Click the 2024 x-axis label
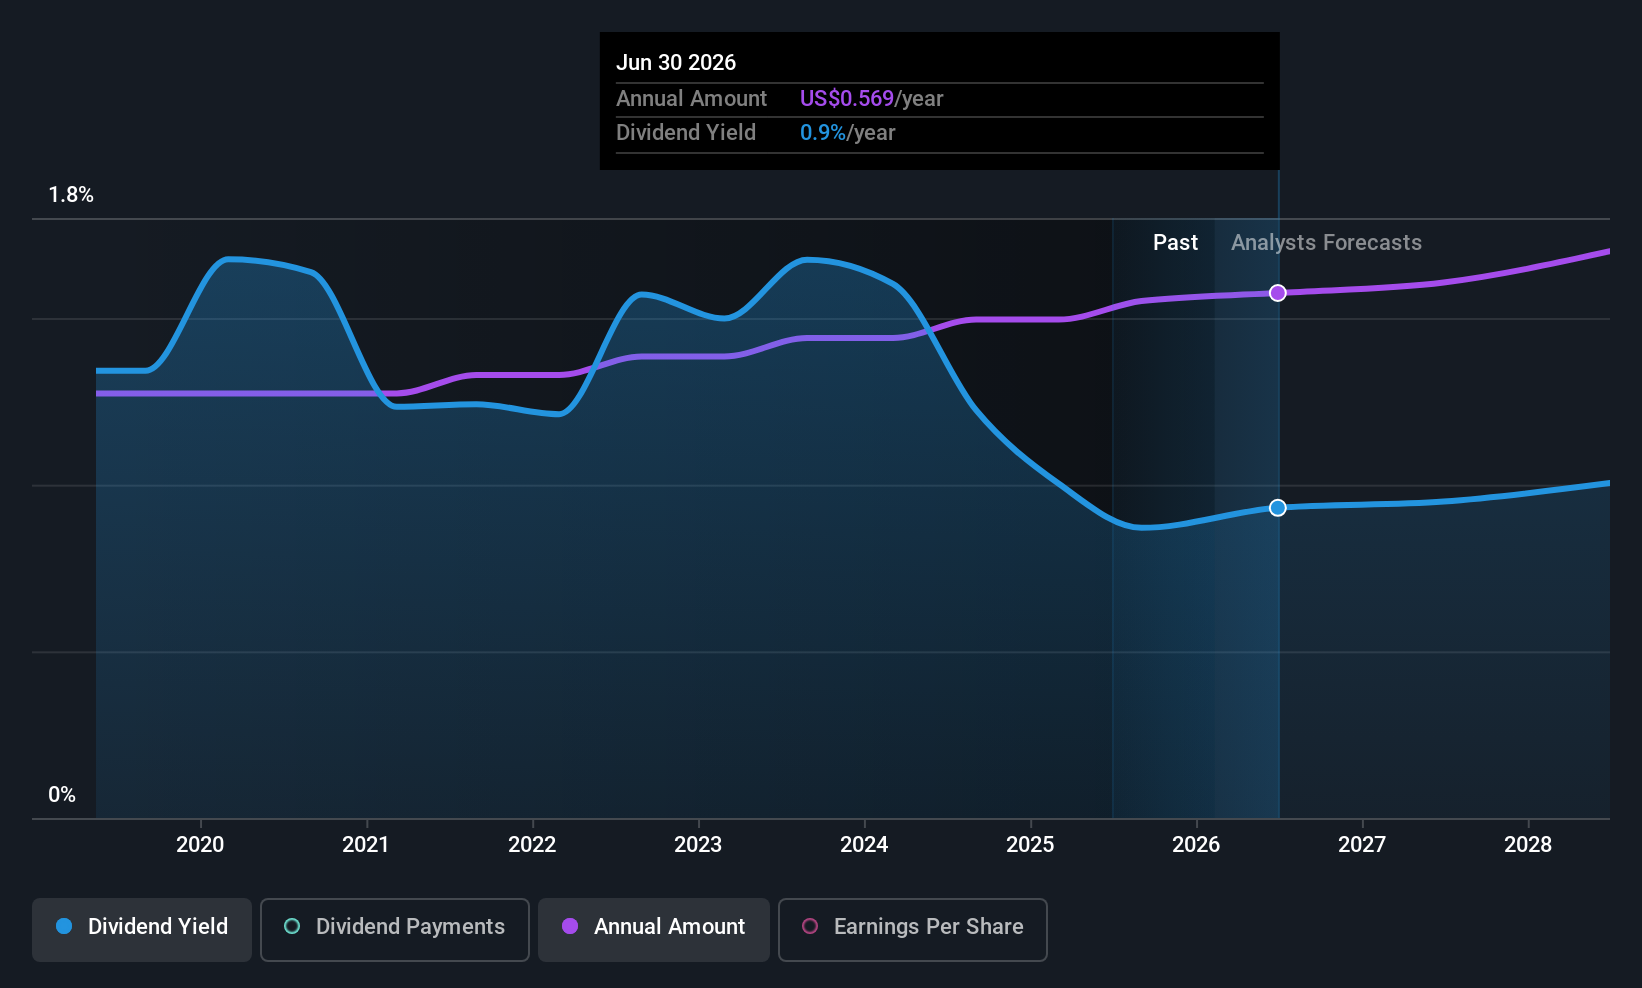 pos(864,844)
